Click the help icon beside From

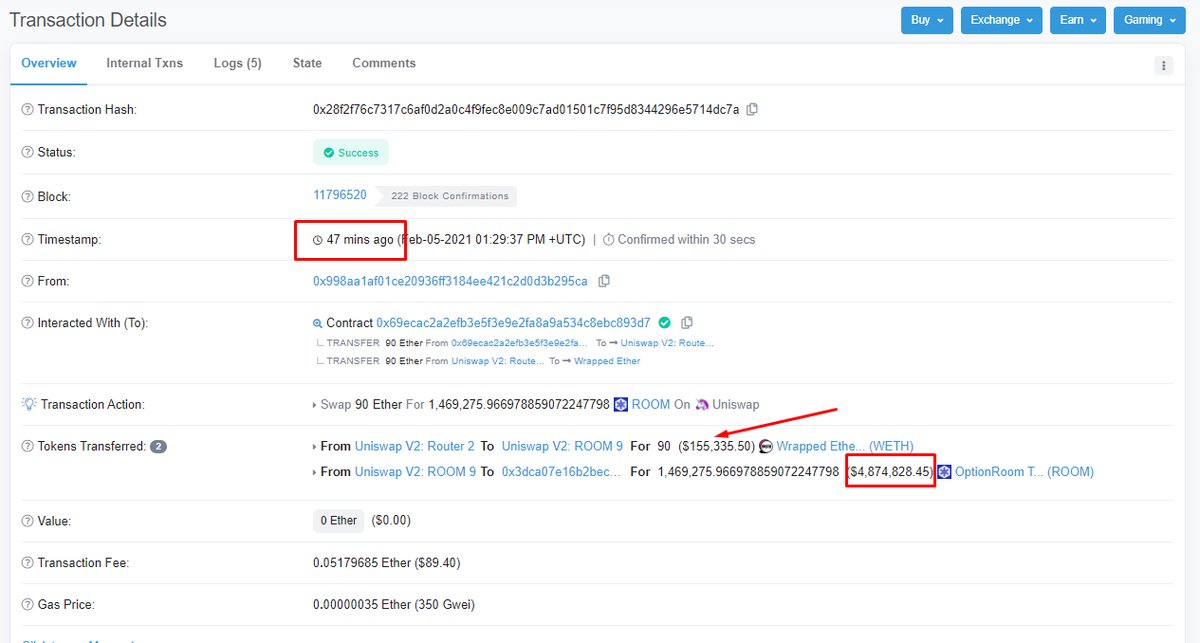pyautogui.click(x=27, y=281)
